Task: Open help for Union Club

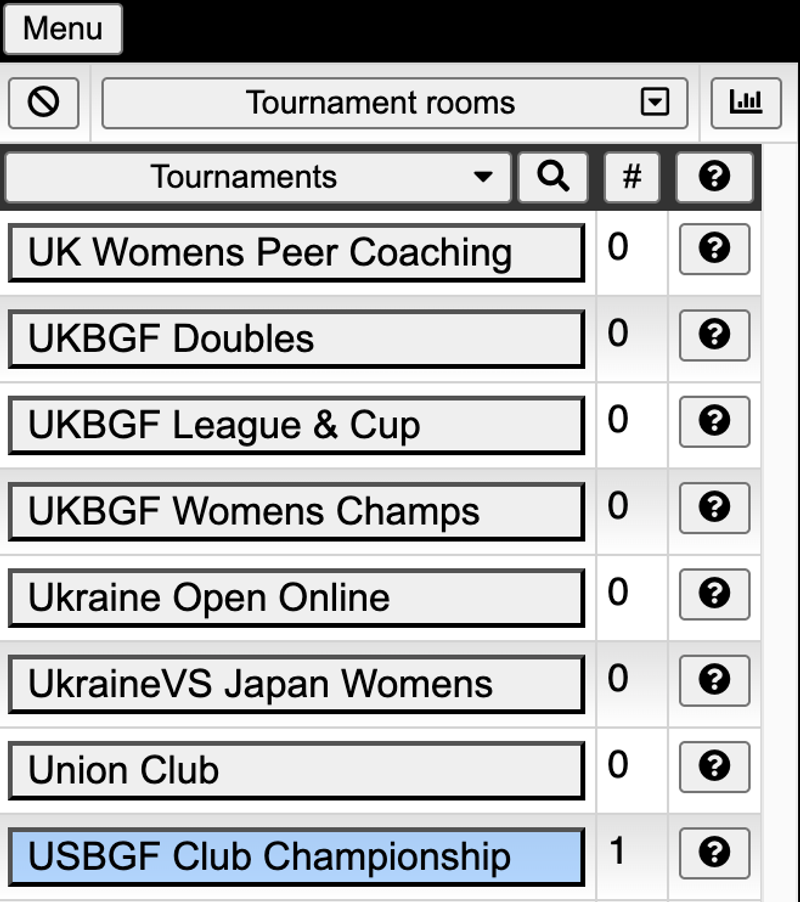Action: (x=714, y=767)
